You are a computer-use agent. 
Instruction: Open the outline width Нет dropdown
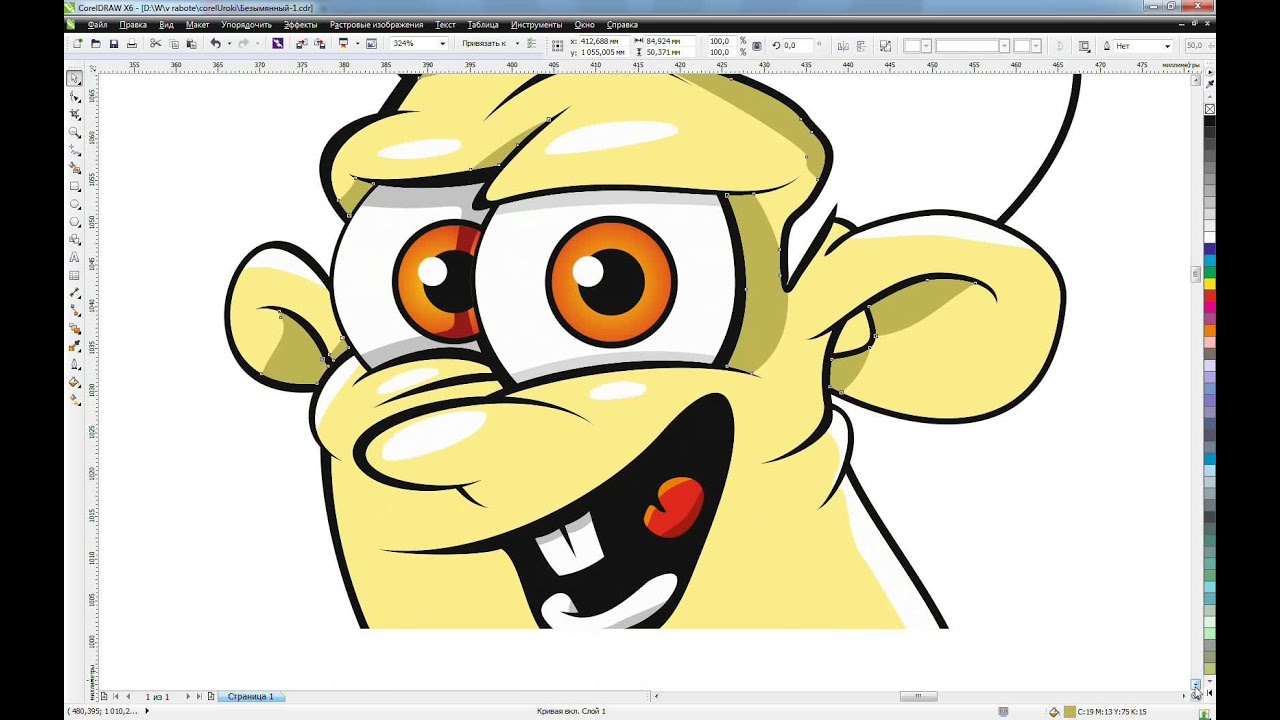pyautogui.click(x=1167, y=46)
